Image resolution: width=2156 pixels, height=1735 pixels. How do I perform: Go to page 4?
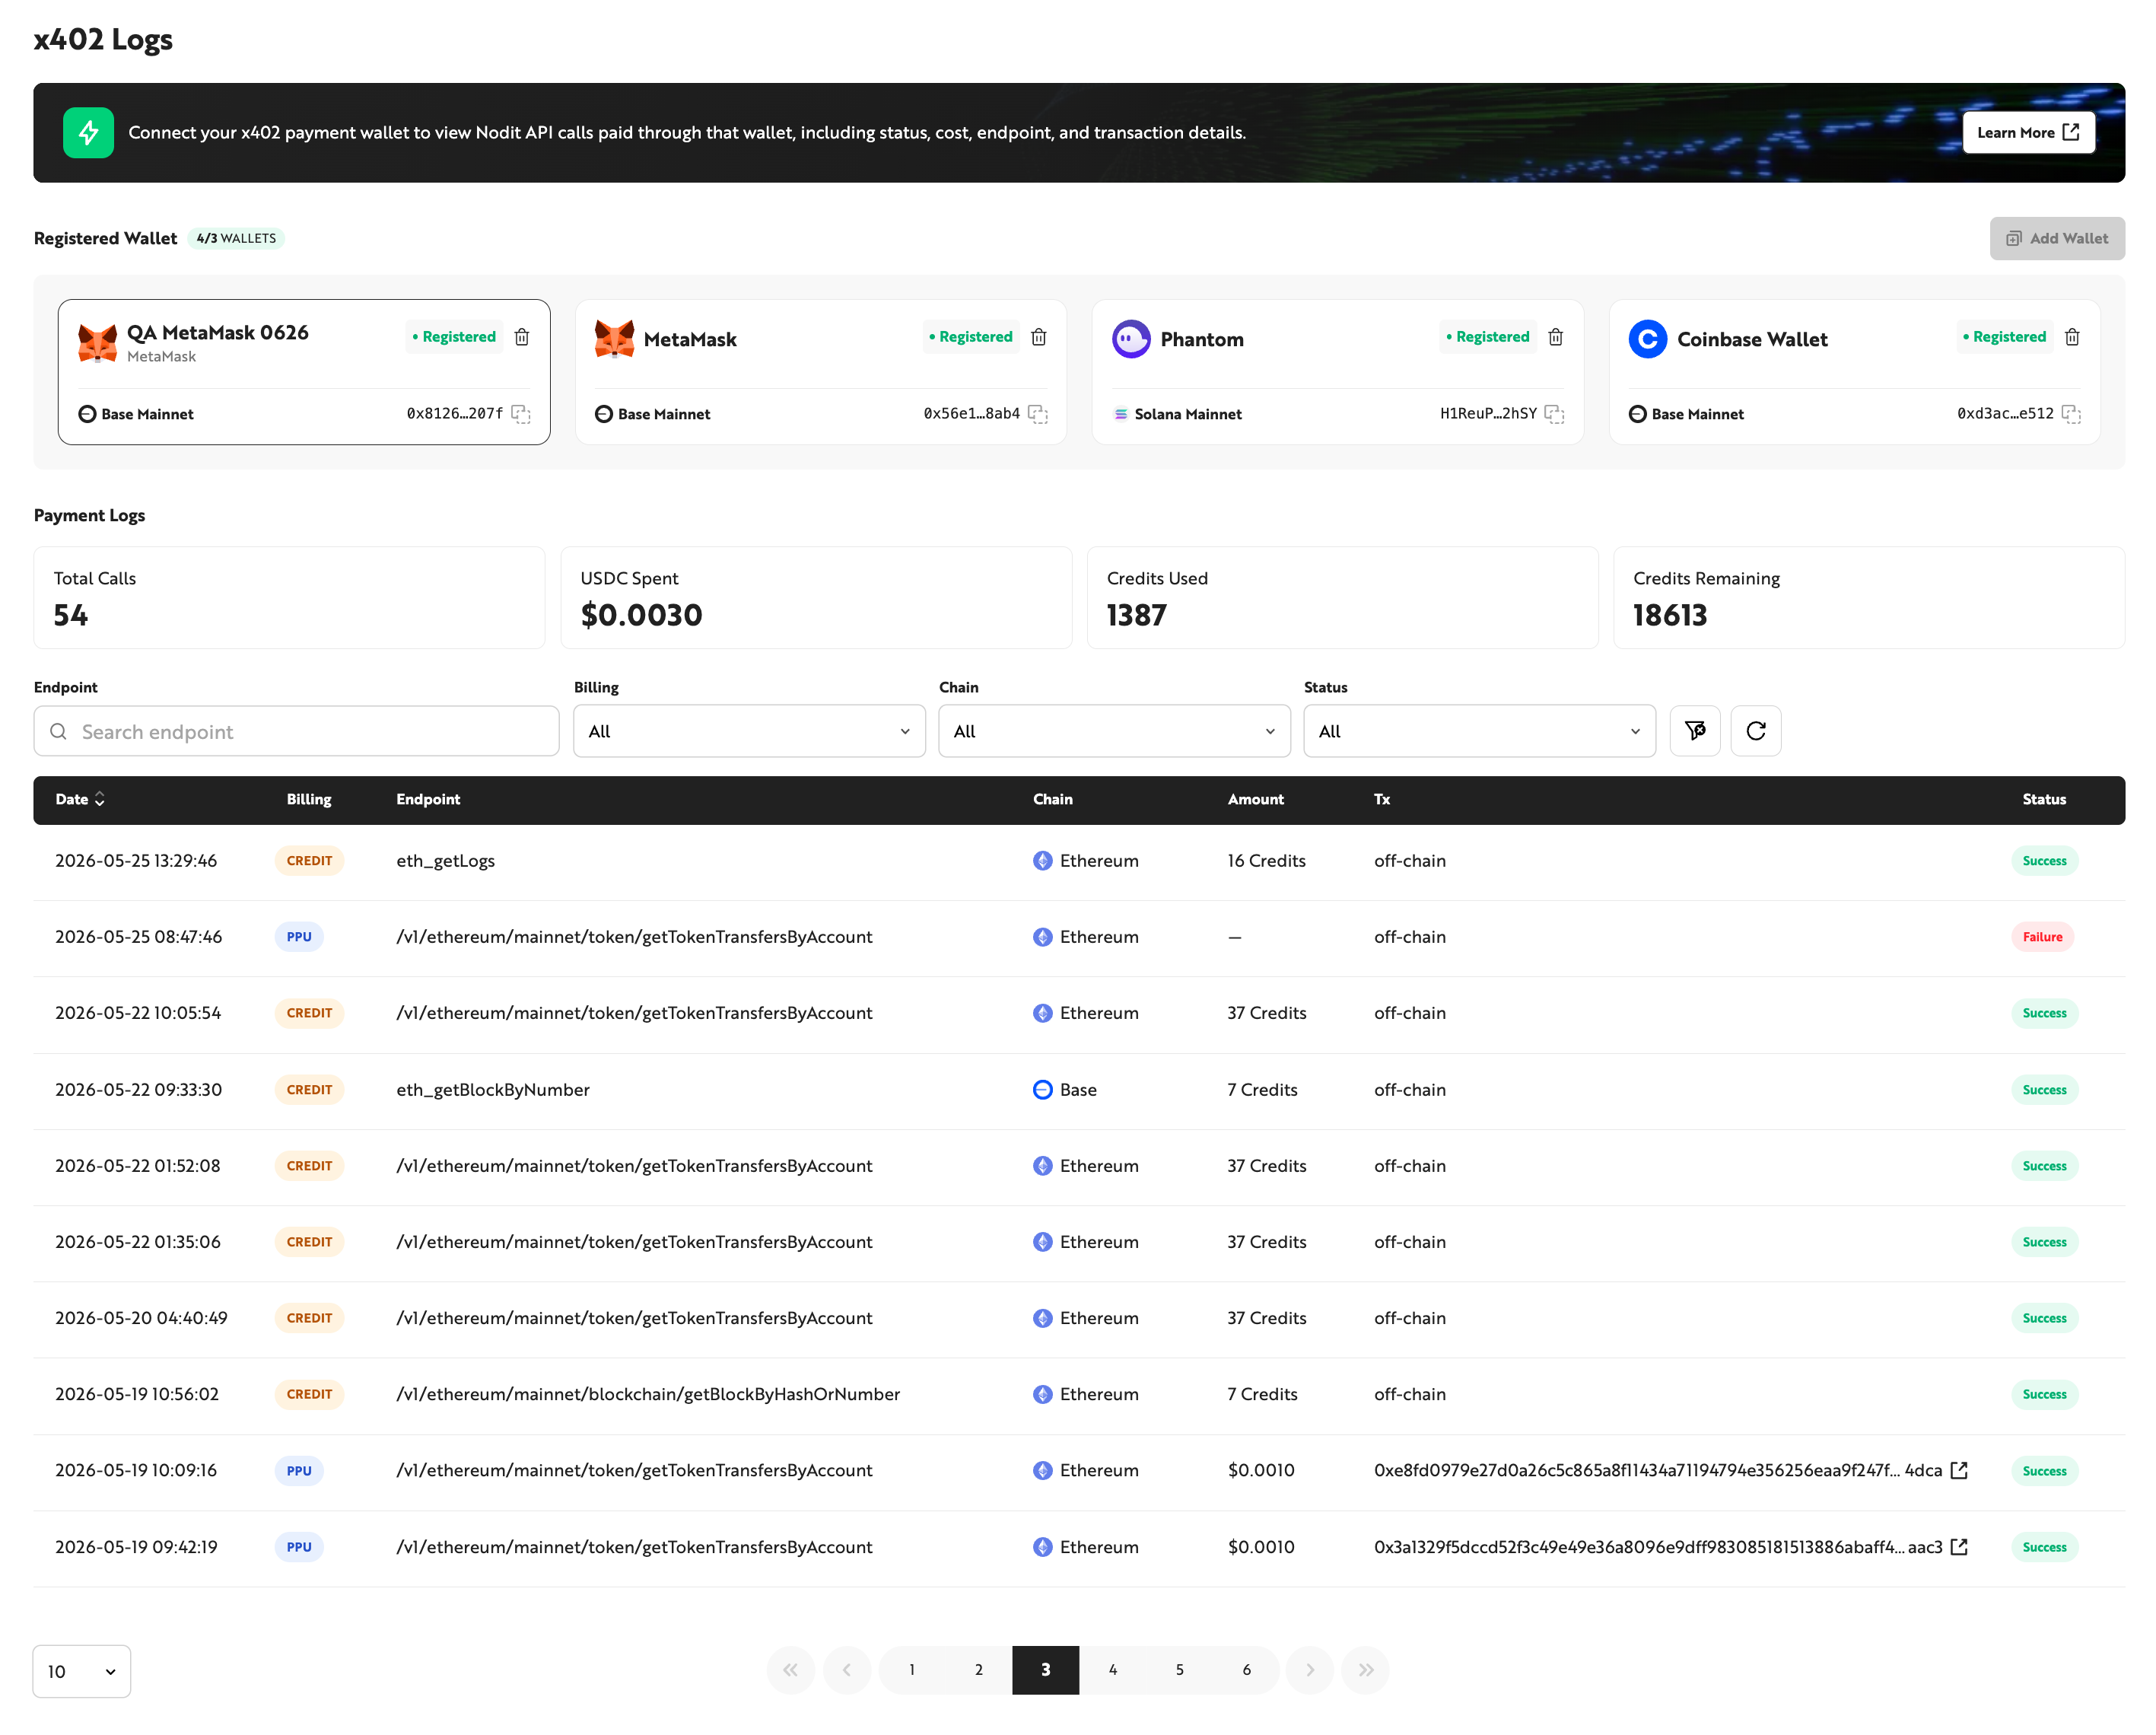pyautogui.click(x=1113, y=1670)
